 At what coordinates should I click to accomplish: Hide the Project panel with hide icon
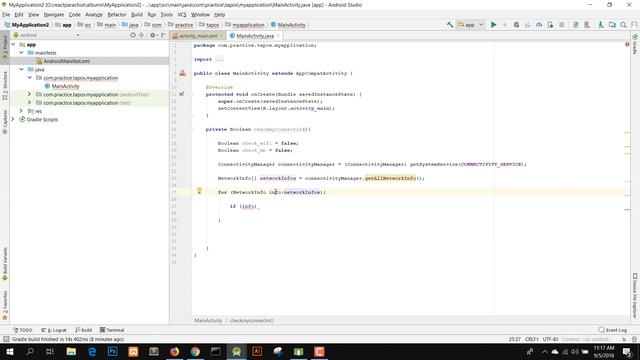[x=163, y=35]
